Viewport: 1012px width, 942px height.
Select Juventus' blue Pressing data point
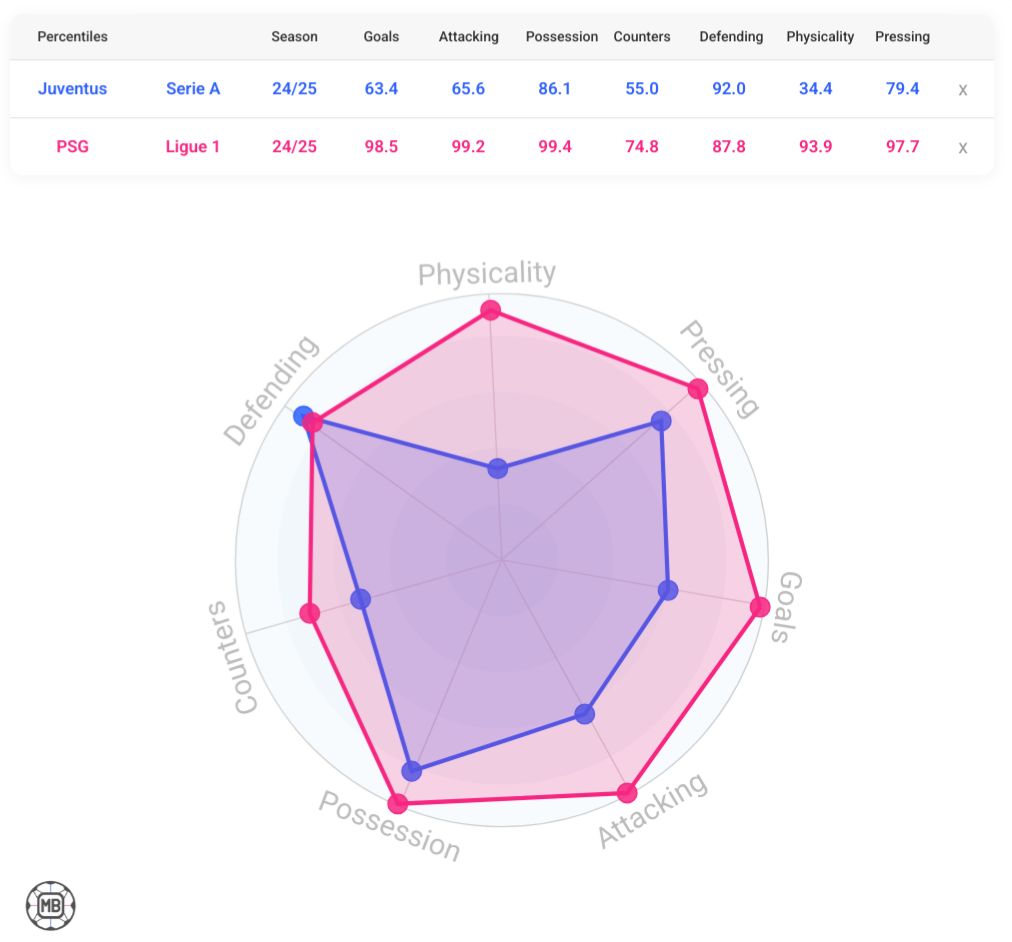point(661,421)
